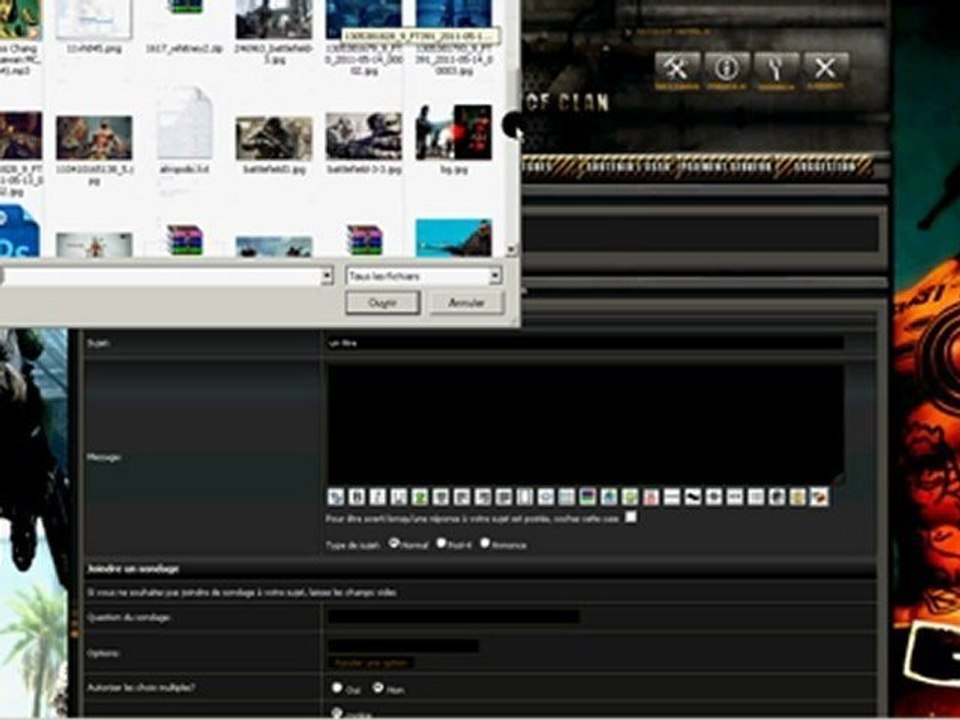Click the Question du sondage input field

tap(454, 617)
